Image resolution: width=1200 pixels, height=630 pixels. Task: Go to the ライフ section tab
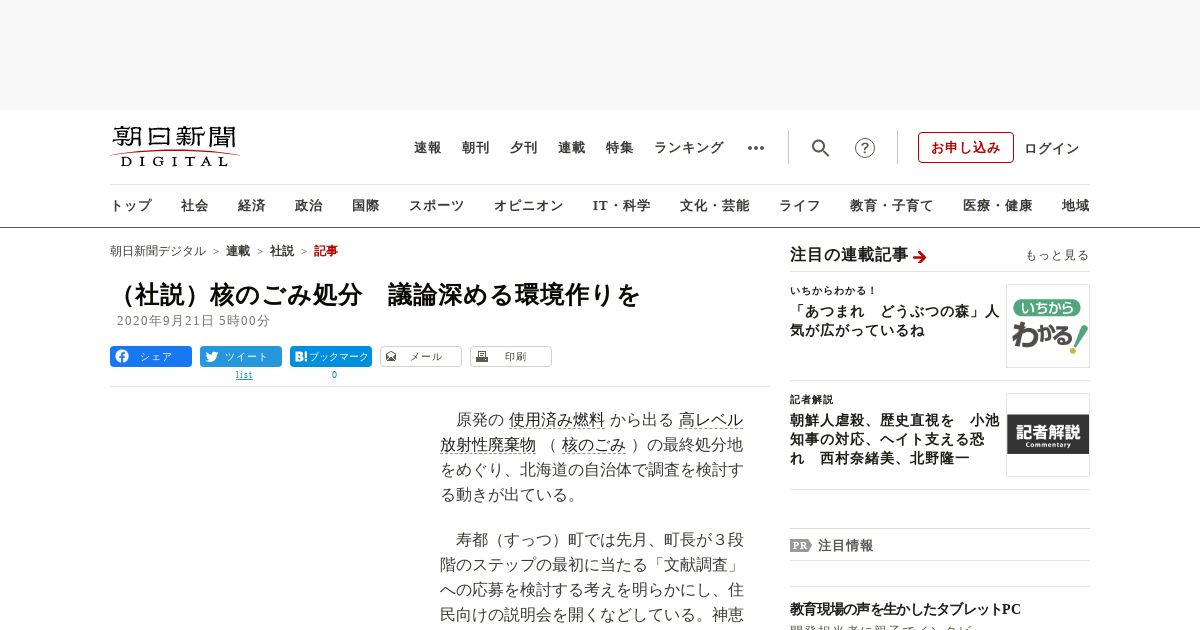click(x=800, y=206)
